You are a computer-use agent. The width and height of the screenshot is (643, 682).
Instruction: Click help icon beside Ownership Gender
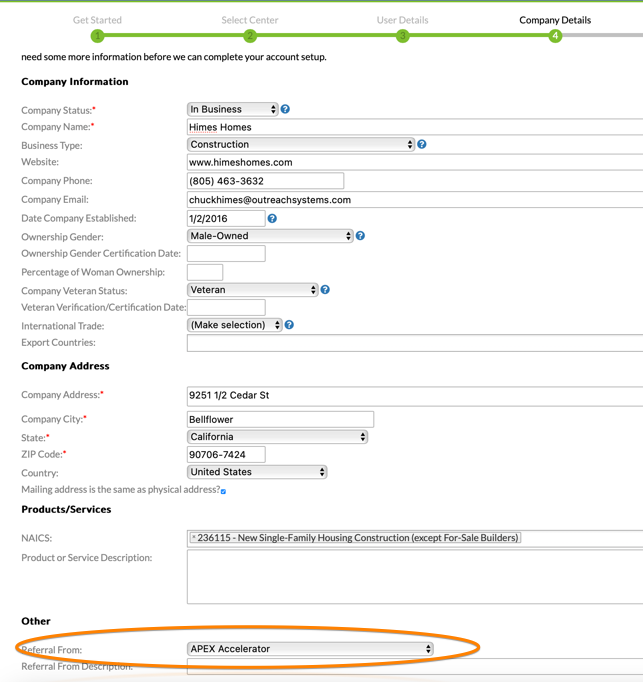tap(360, 236)
